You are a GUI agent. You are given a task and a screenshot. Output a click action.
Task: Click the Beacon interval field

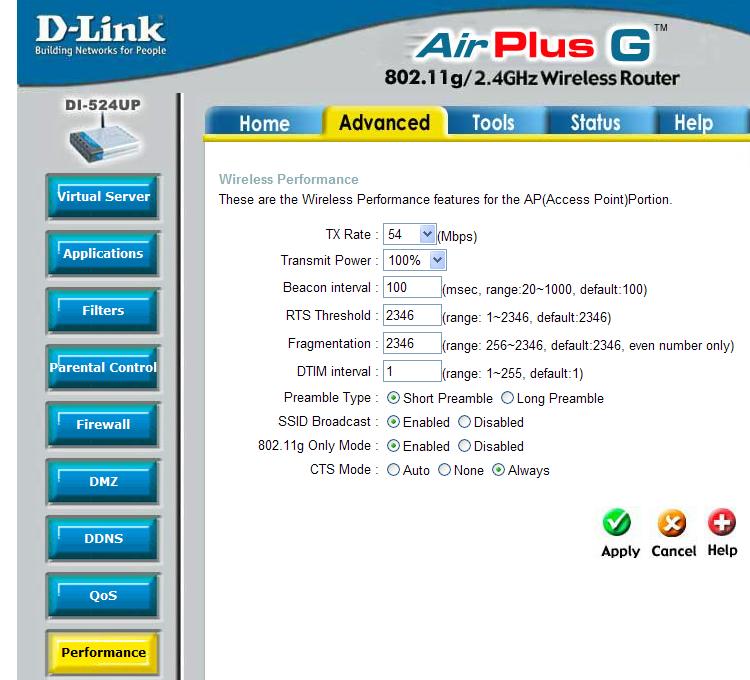tap(412, 287)
